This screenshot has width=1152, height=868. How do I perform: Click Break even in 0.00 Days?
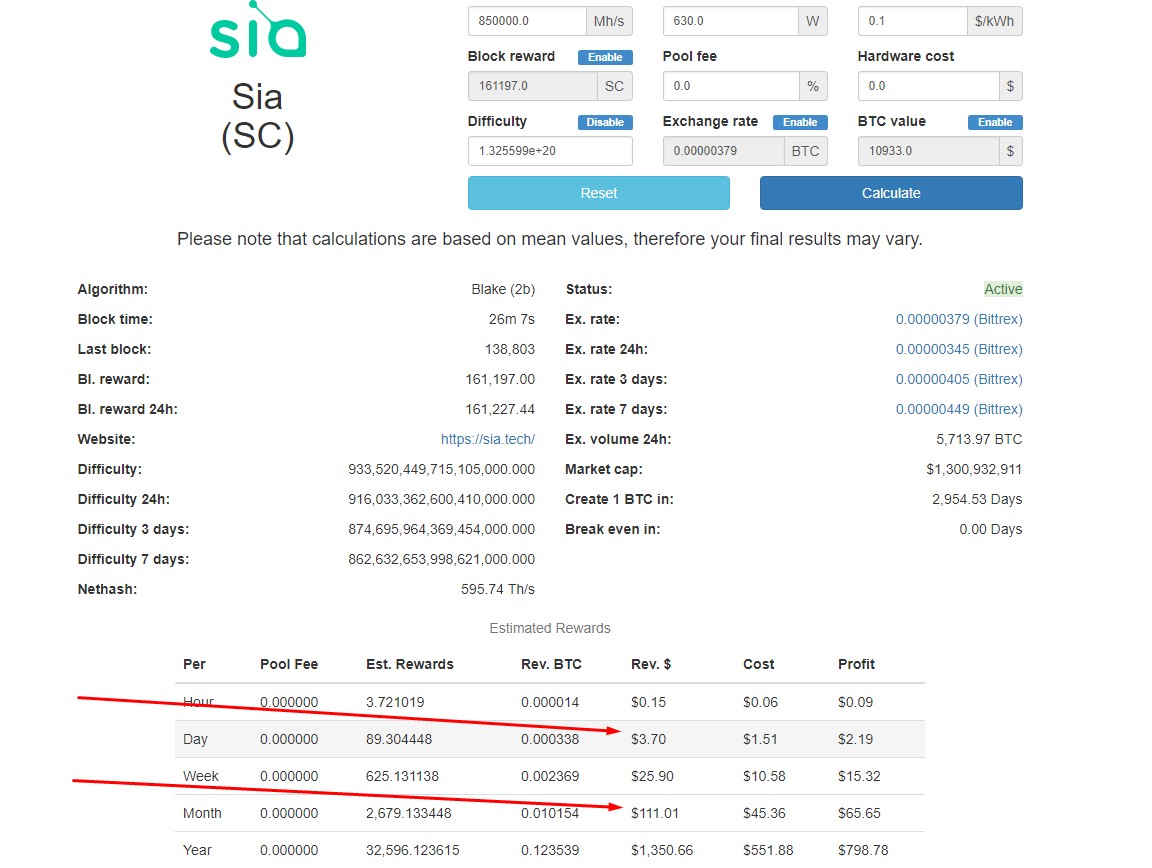click(990, 529)
